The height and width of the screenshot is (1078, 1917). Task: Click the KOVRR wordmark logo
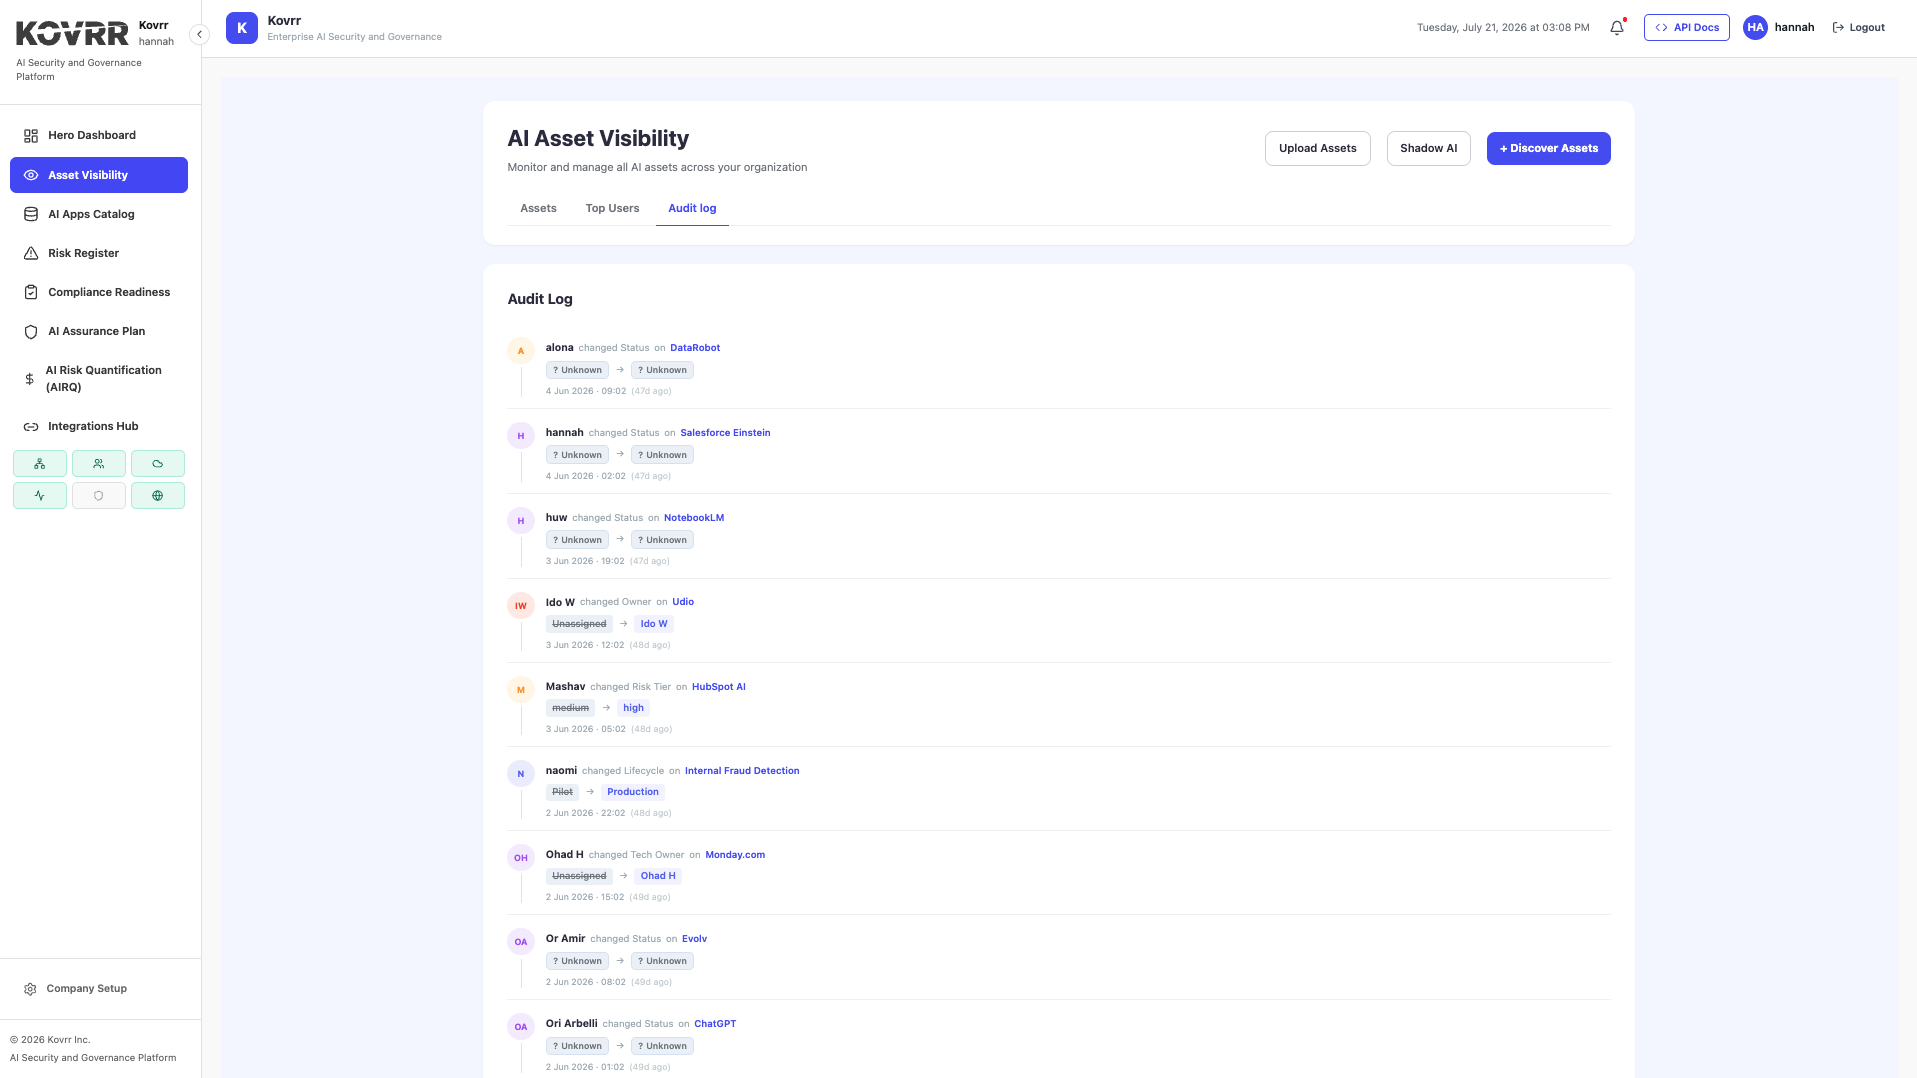click(72, 34)
